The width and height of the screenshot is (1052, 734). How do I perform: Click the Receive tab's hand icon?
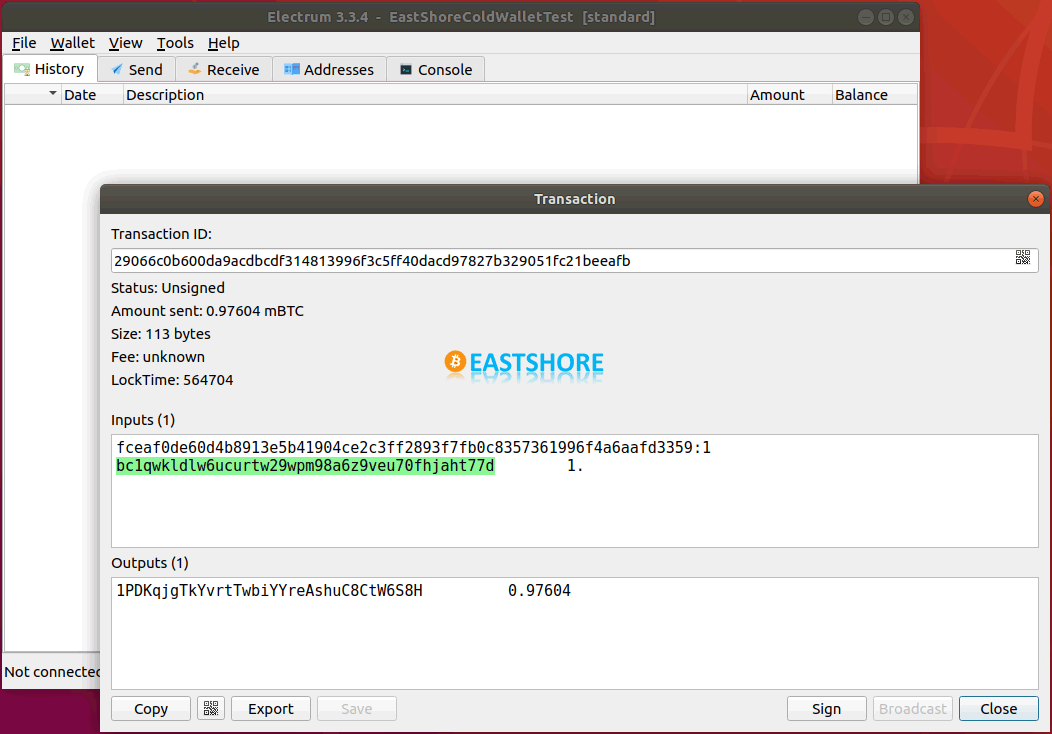tap(195, 69)
